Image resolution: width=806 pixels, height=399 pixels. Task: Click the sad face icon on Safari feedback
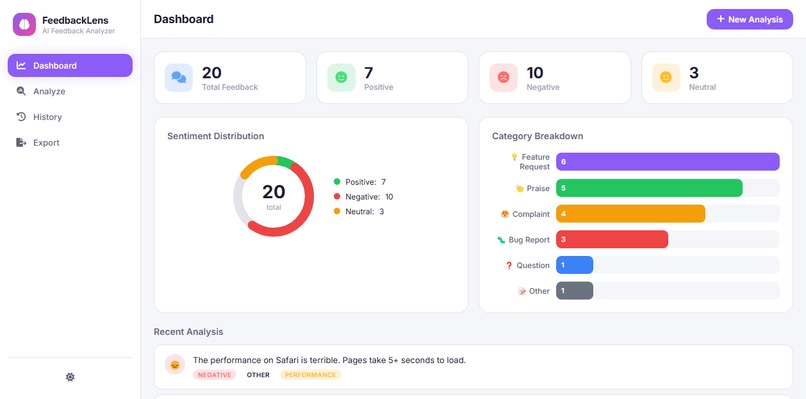coord(175,365)
